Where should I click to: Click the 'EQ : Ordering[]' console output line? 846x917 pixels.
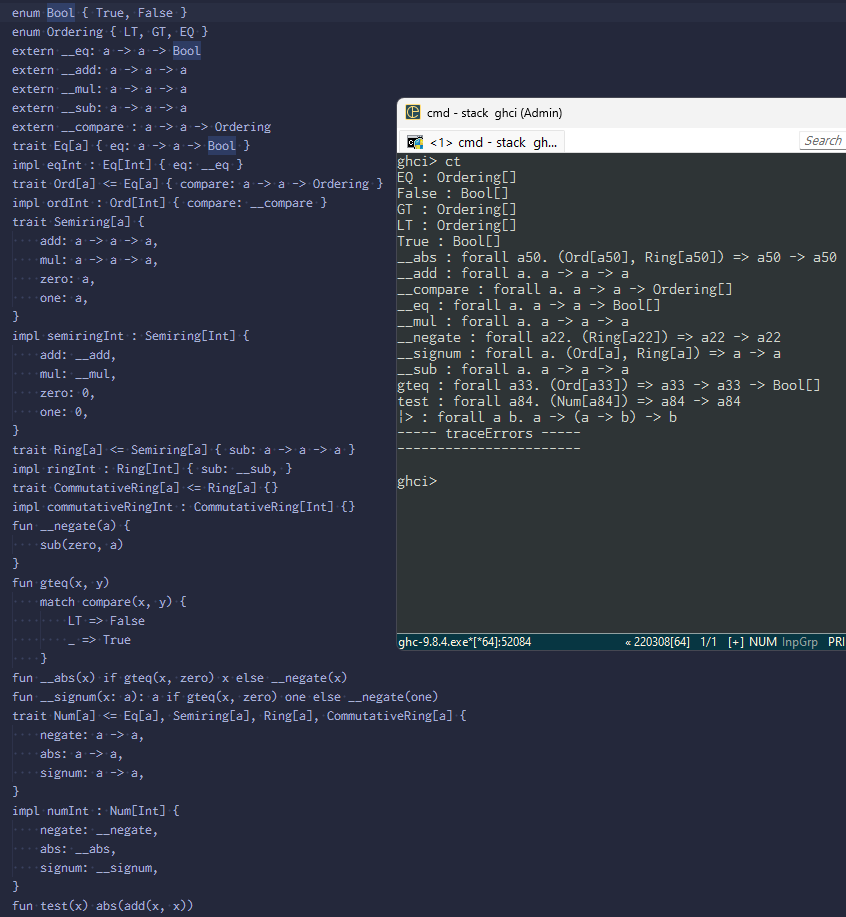(457, 177)
